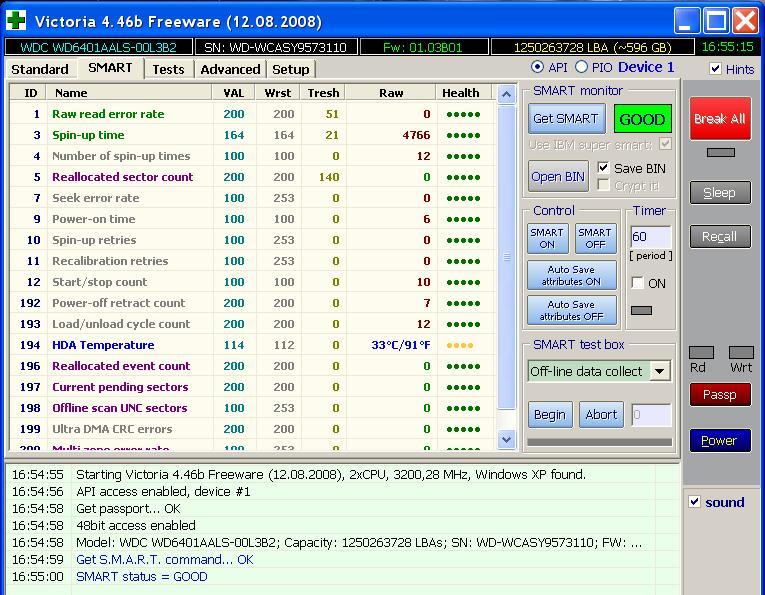Screen dimensions: 765x595
Task: Click the Open BIN button
Action: (x=558, y=176)
